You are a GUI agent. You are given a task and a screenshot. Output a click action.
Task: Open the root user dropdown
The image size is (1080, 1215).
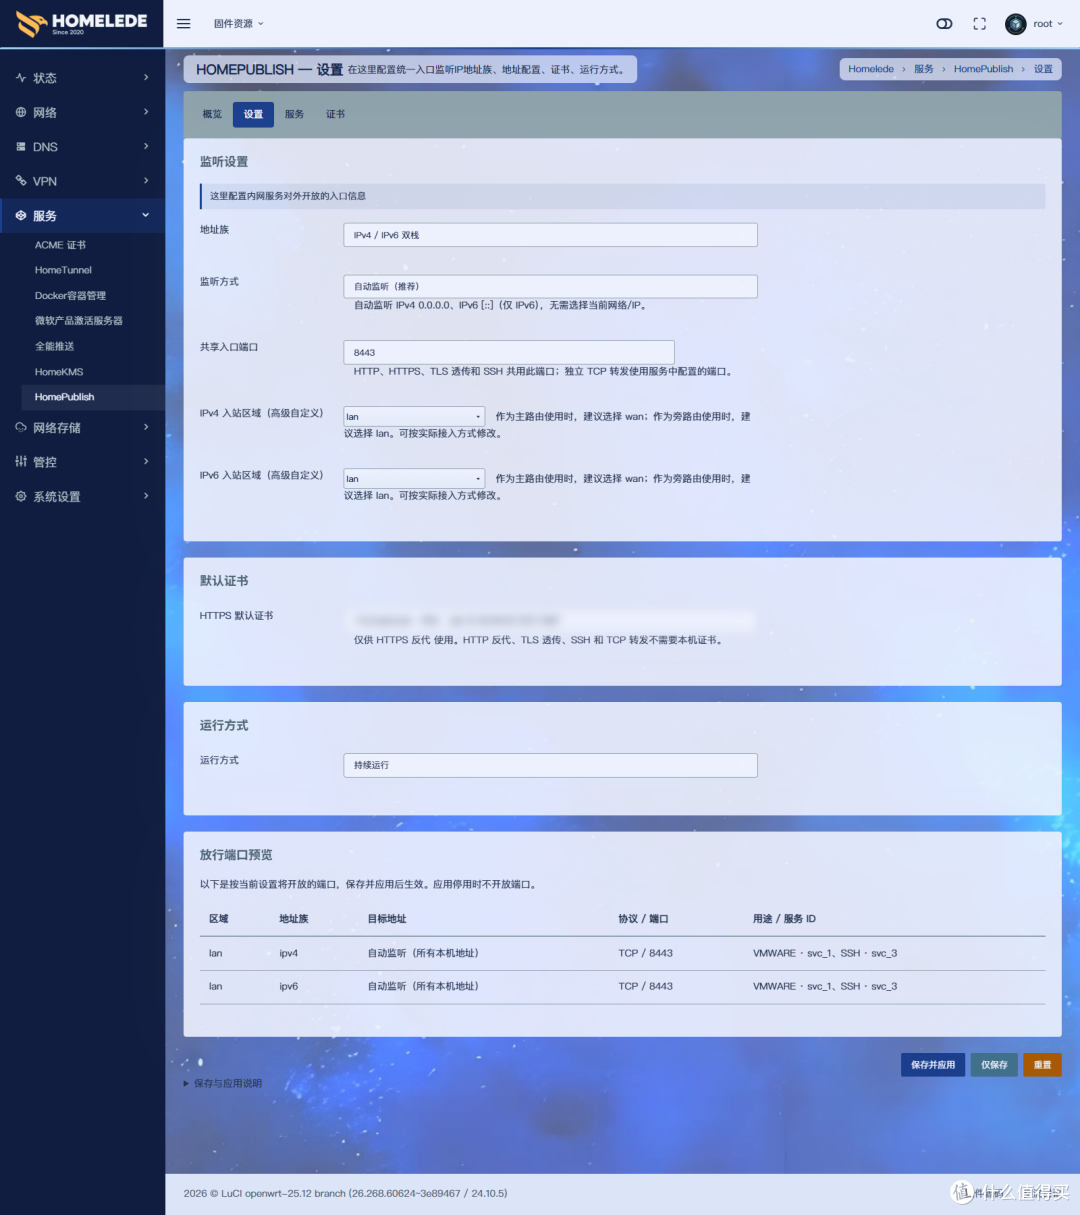point(1048,24)
